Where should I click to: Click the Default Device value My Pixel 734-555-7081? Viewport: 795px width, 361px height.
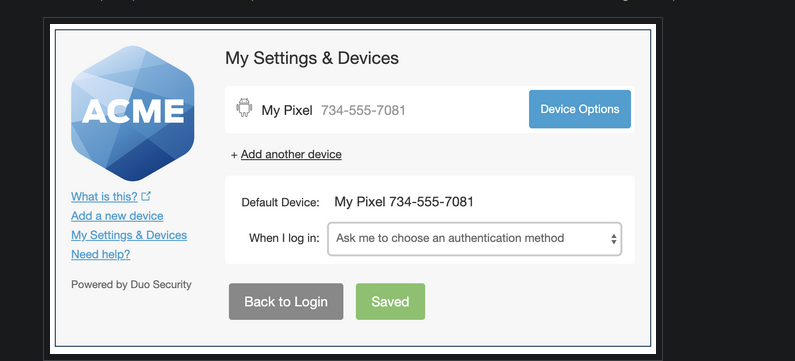pyautogui.click(x=404, y=202)
